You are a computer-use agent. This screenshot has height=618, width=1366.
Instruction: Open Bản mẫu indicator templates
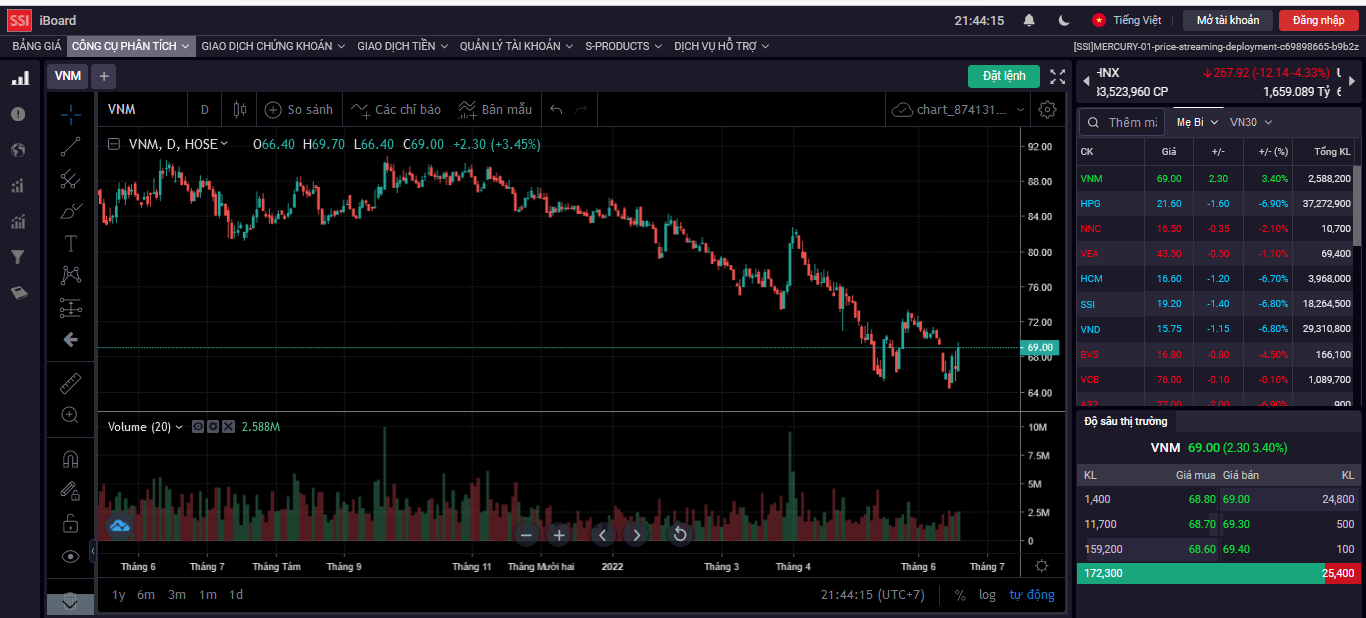(495, 109)
